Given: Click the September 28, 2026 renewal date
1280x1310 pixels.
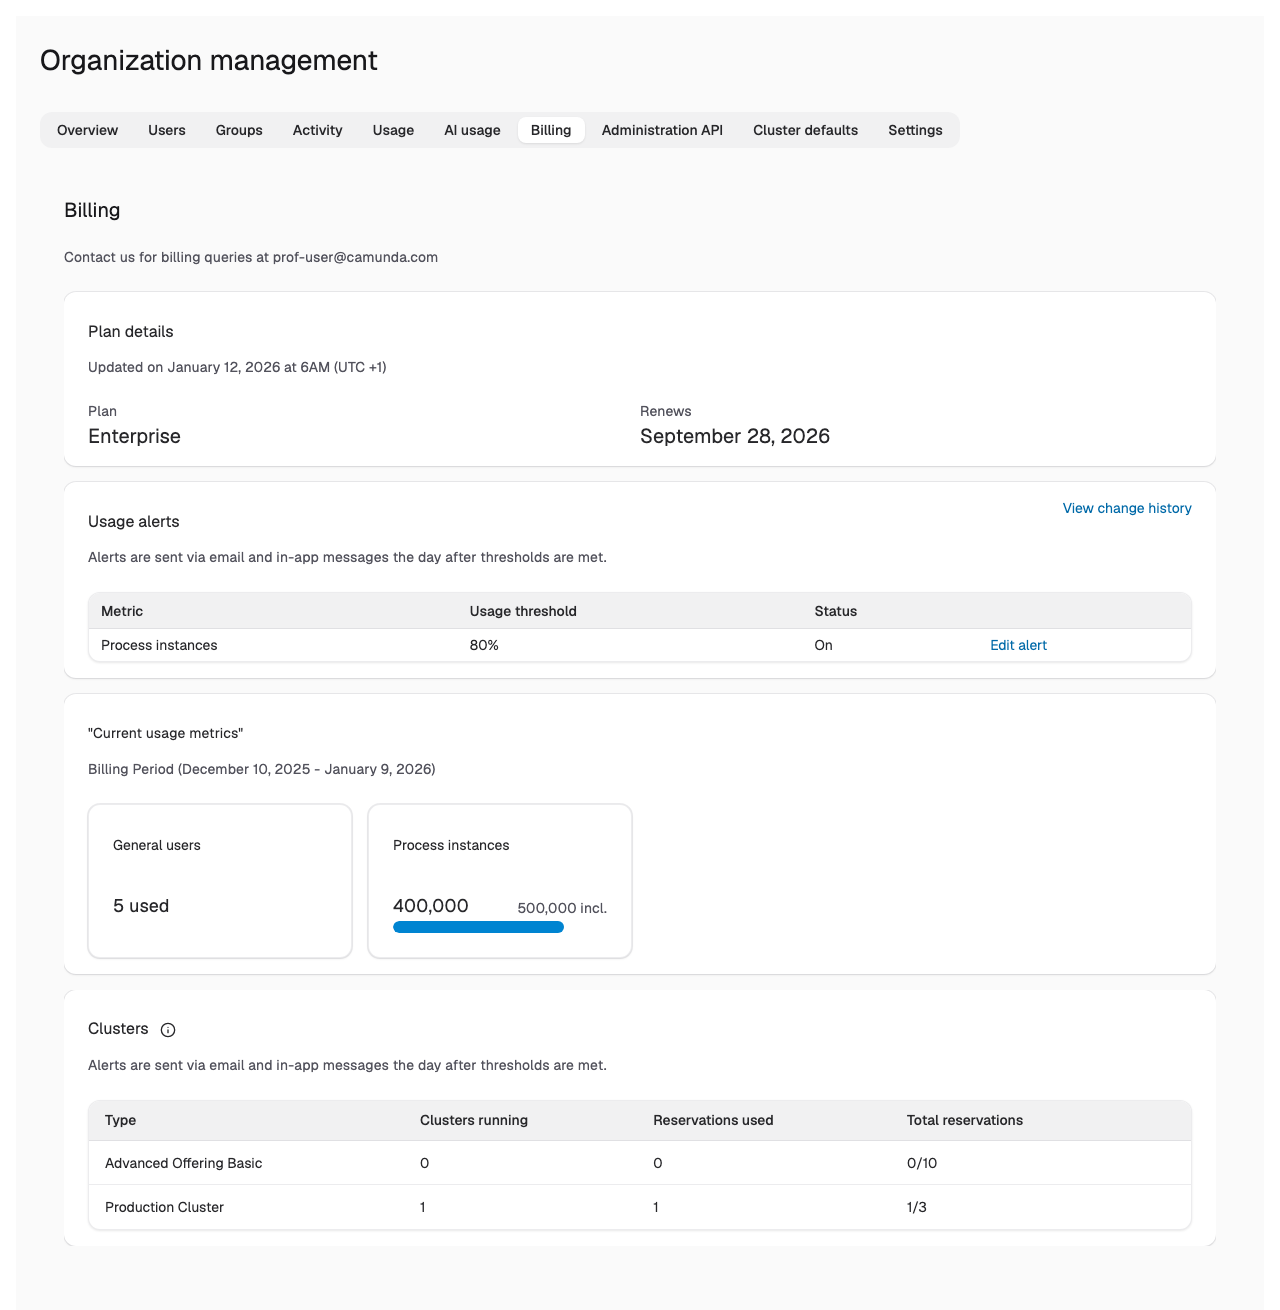Looking at the screenshot, I should pos(735,436).
